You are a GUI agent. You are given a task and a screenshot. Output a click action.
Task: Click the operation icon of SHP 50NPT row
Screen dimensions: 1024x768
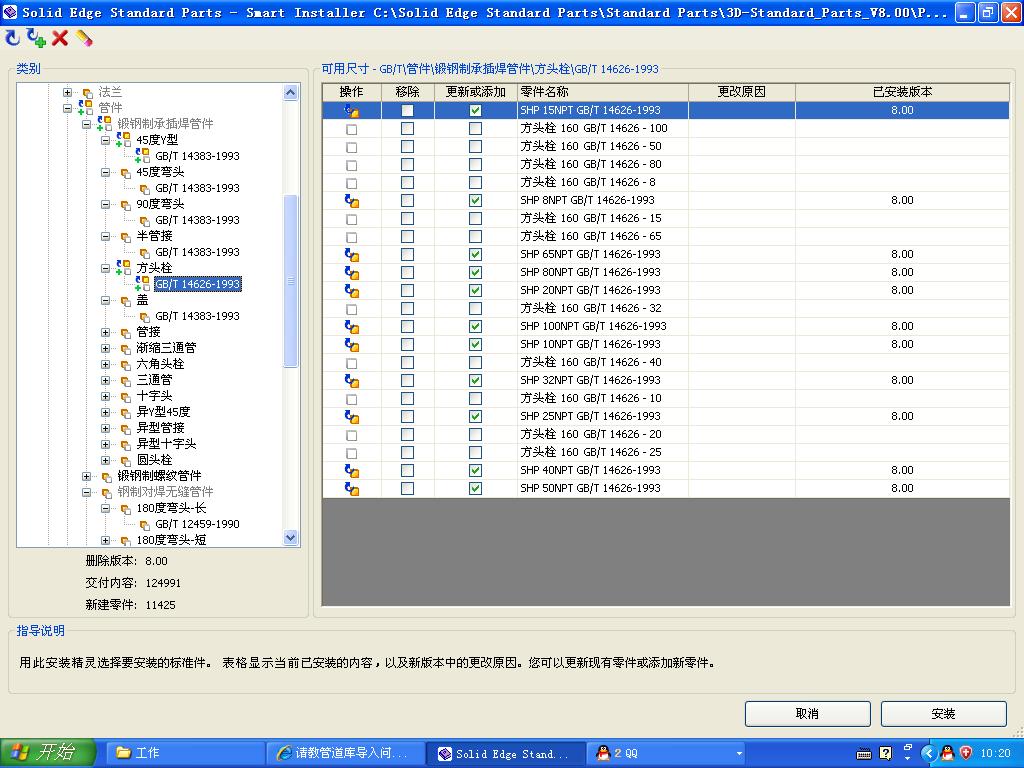pos(352,488)
